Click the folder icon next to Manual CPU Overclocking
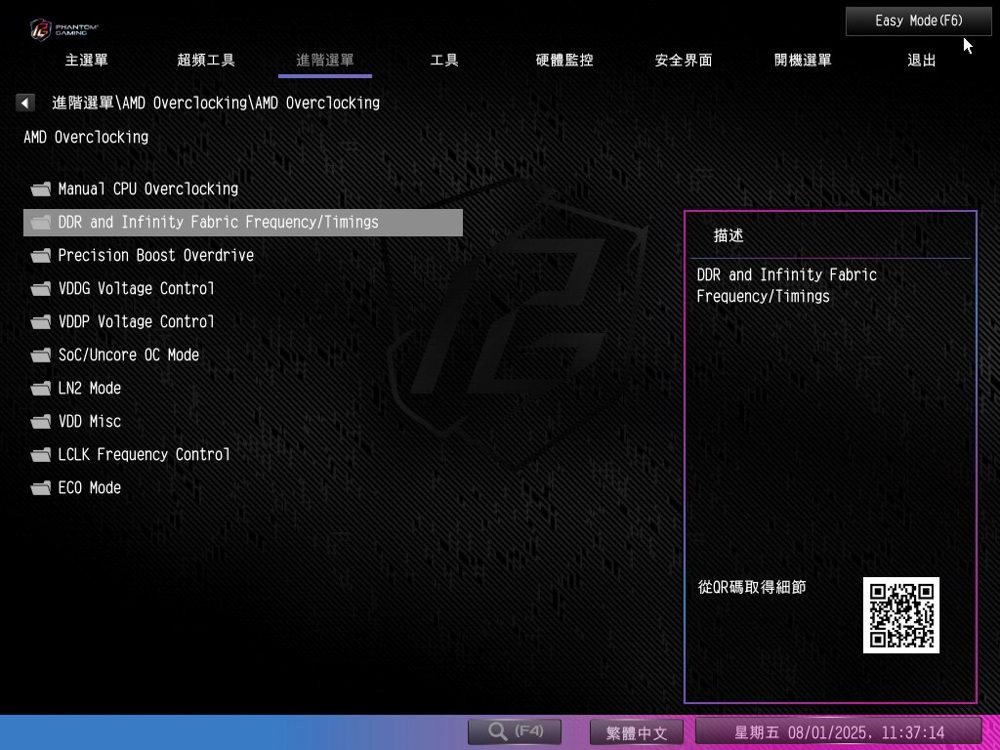Image resolution: width=1000 pixels, height=750 pixels. click(x=41, y=189)
